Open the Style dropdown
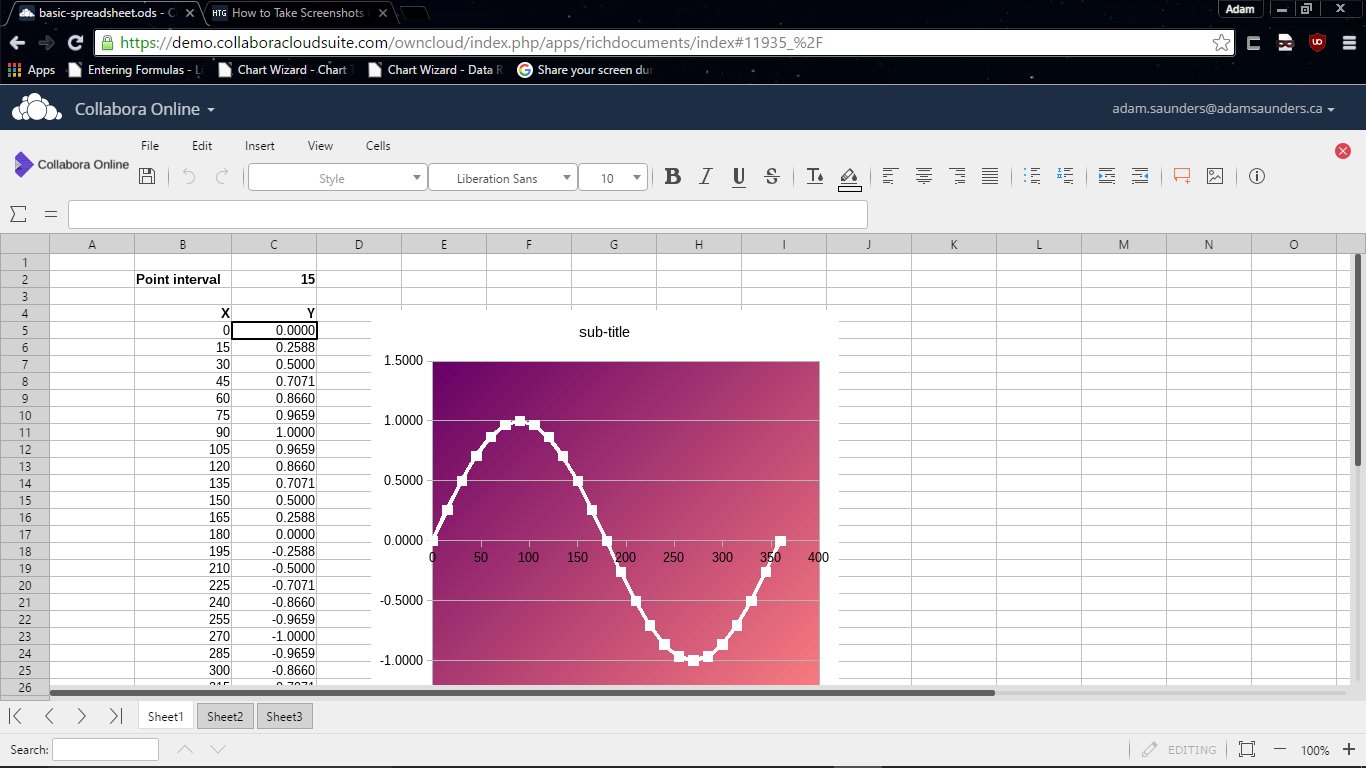1366x768 pixels. click(337, 178)
